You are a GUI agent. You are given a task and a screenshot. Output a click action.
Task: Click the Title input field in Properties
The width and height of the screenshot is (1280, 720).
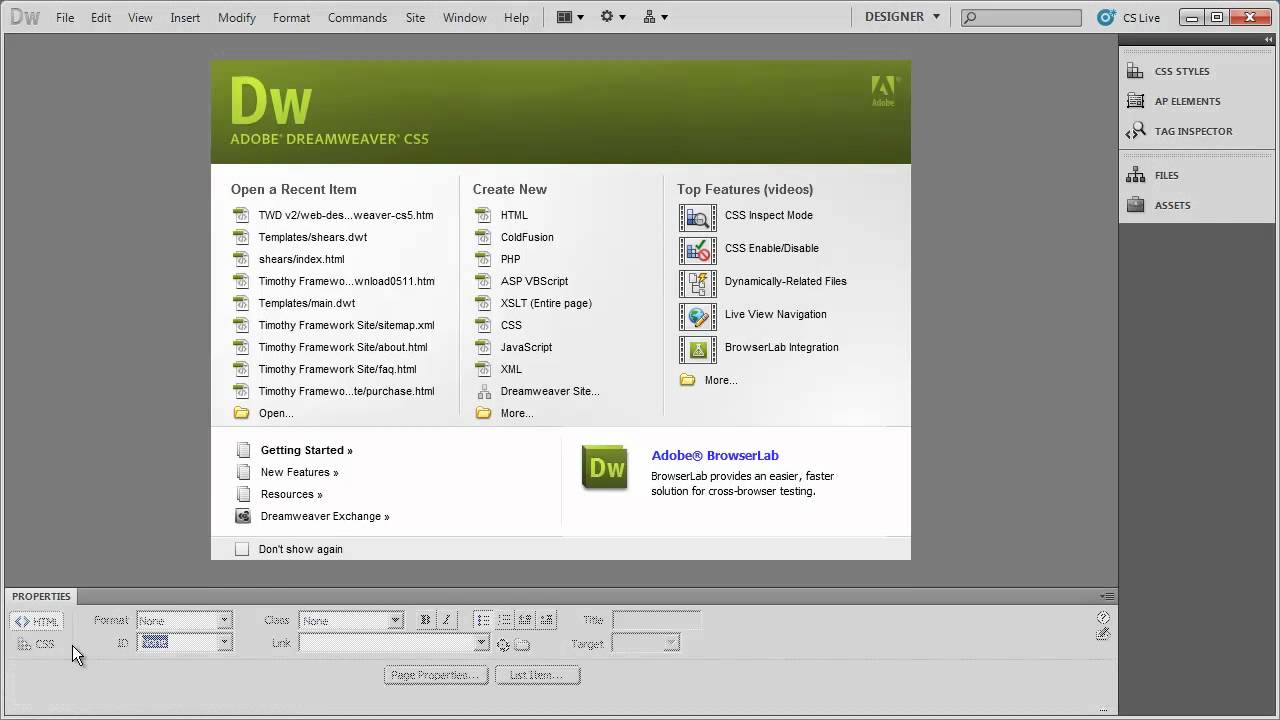pyautogui.click(x=656, y=620)
